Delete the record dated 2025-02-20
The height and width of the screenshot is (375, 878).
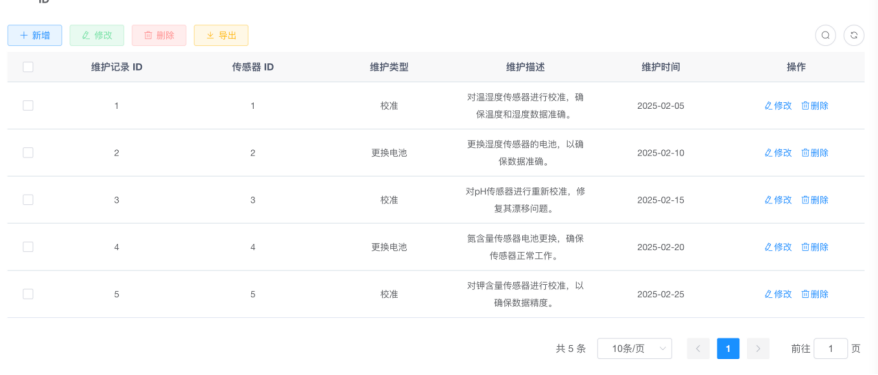pos(815,247)
